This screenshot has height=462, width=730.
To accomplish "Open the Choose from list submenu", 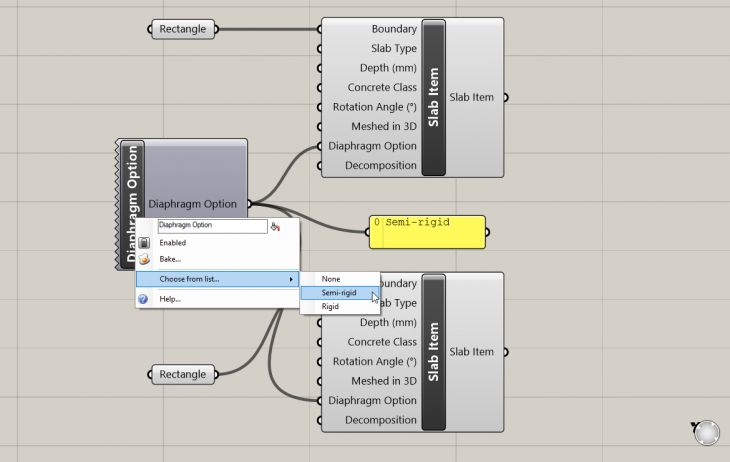I will click(x=217, y=279).
